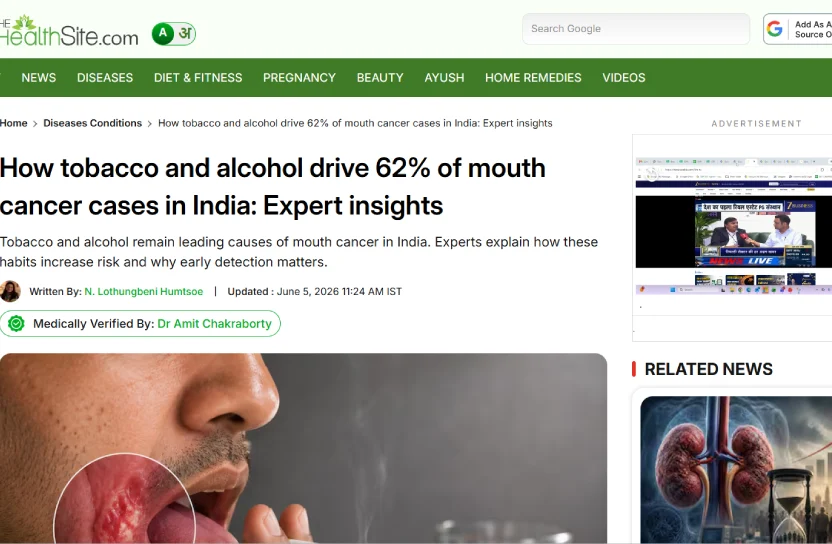832x544 pixels.
Task: Click the Google G logo icon
Action: pos(775,29)
